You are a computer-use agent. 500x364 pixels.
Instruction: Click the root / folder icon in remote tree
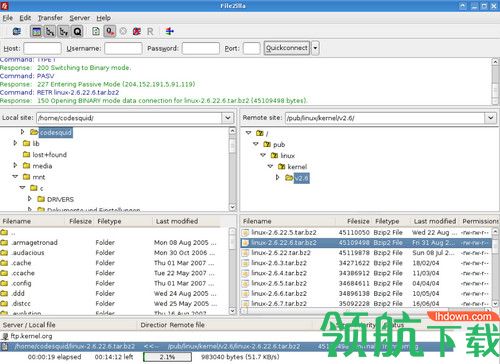(x=260, y=133)
